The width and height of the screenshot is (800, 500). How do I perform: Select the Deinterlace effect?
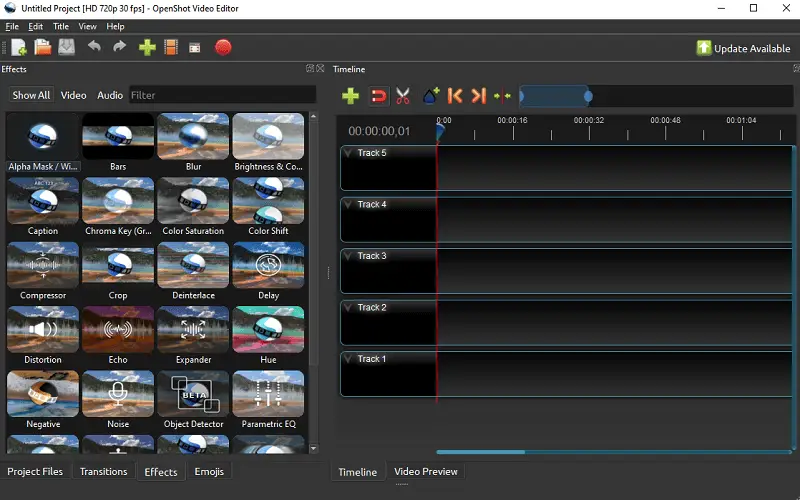pyautogui.click(x=193, y=271)
